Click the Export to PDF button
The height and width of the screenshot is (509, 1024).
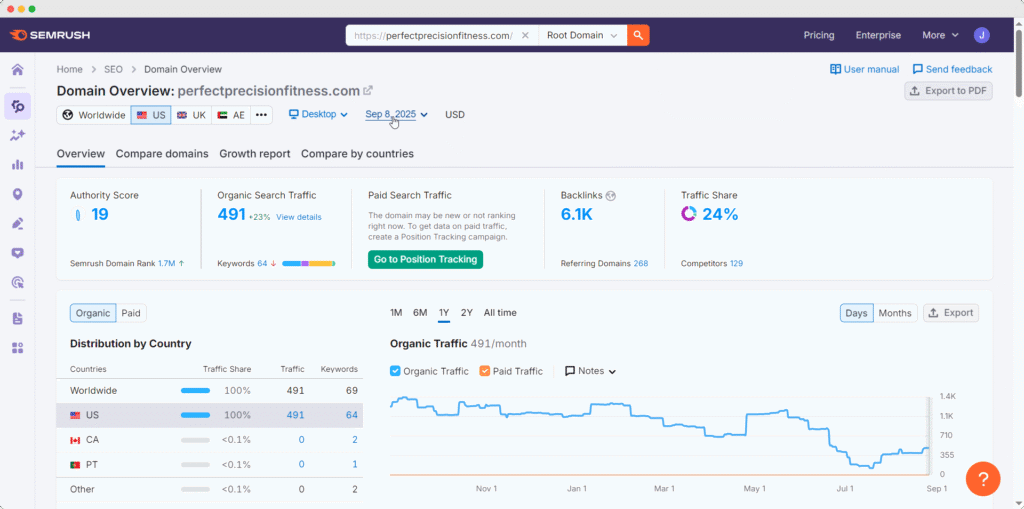948,91
